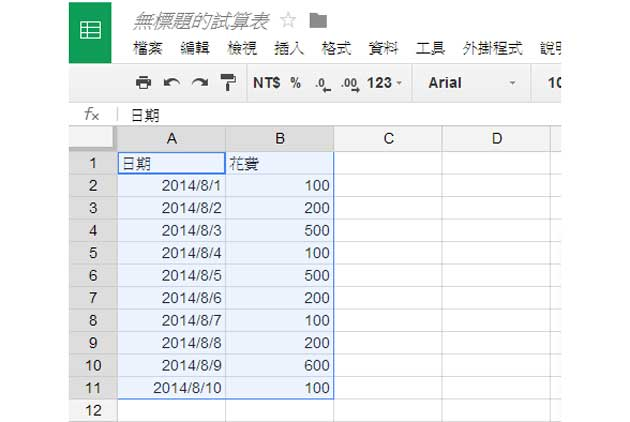Select row 12 header
The image size is (630, 422).
(x=93, y=410)
